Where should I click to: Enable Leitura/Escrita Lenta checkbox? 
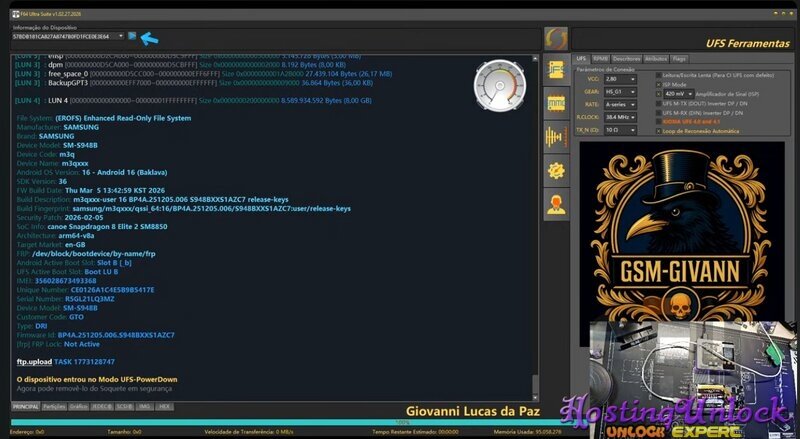point(658,75)
